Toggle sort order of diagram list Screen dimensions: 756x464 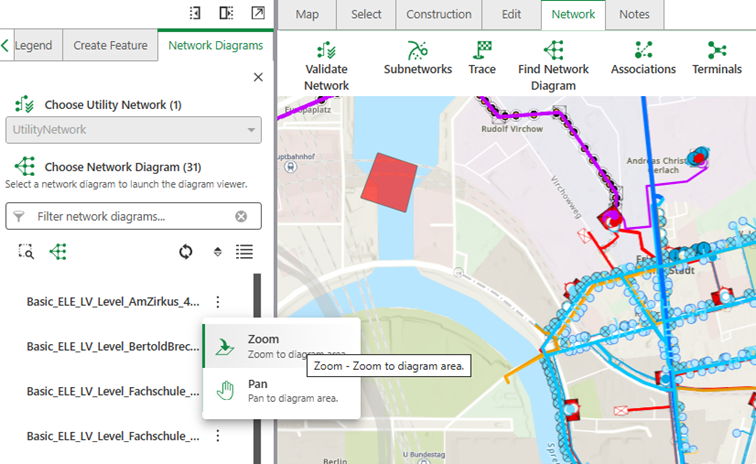point(217,252)
